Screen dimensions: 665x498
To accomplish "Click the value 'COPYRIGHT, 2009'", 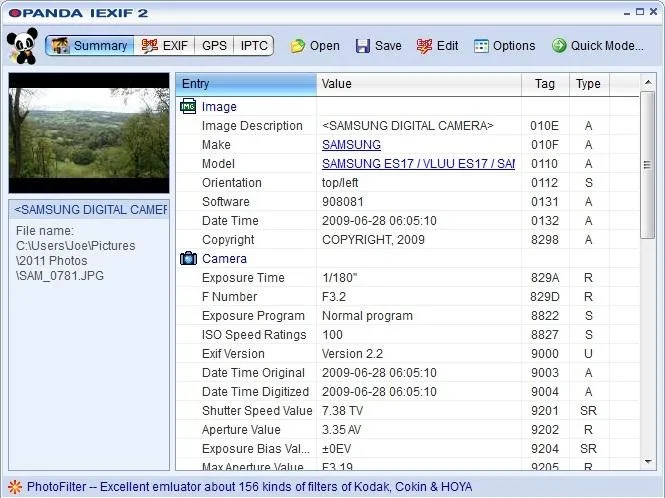I will tap(373, 239).
